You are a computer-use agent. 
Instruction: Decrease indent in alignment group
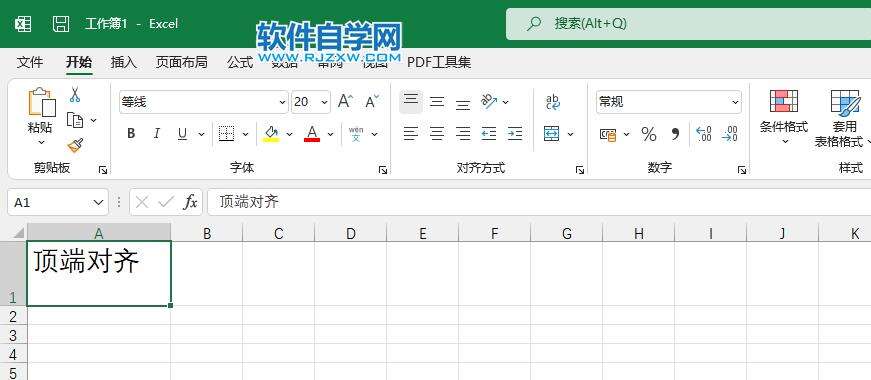pos(489,133)
